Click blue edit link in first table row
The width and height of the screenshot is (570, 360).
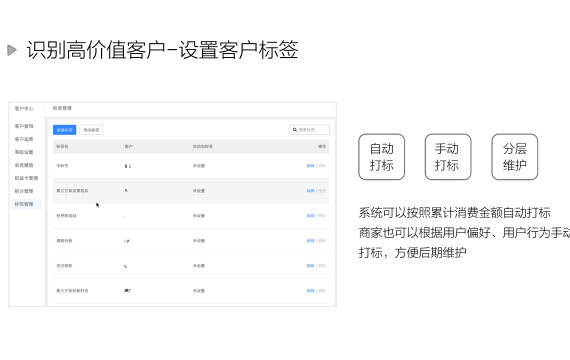(310, 166)
